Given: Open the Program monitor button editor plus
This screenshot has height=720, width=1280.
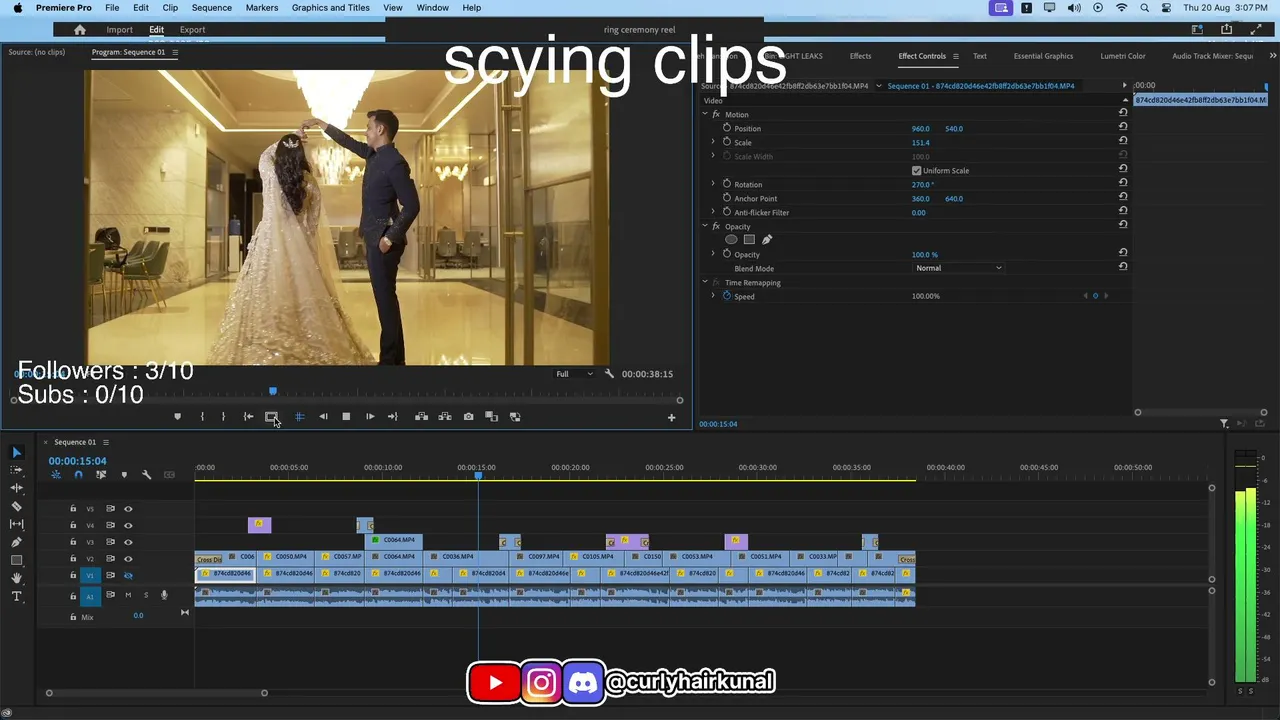Looking at the screenshot, I should click(671, 418).
